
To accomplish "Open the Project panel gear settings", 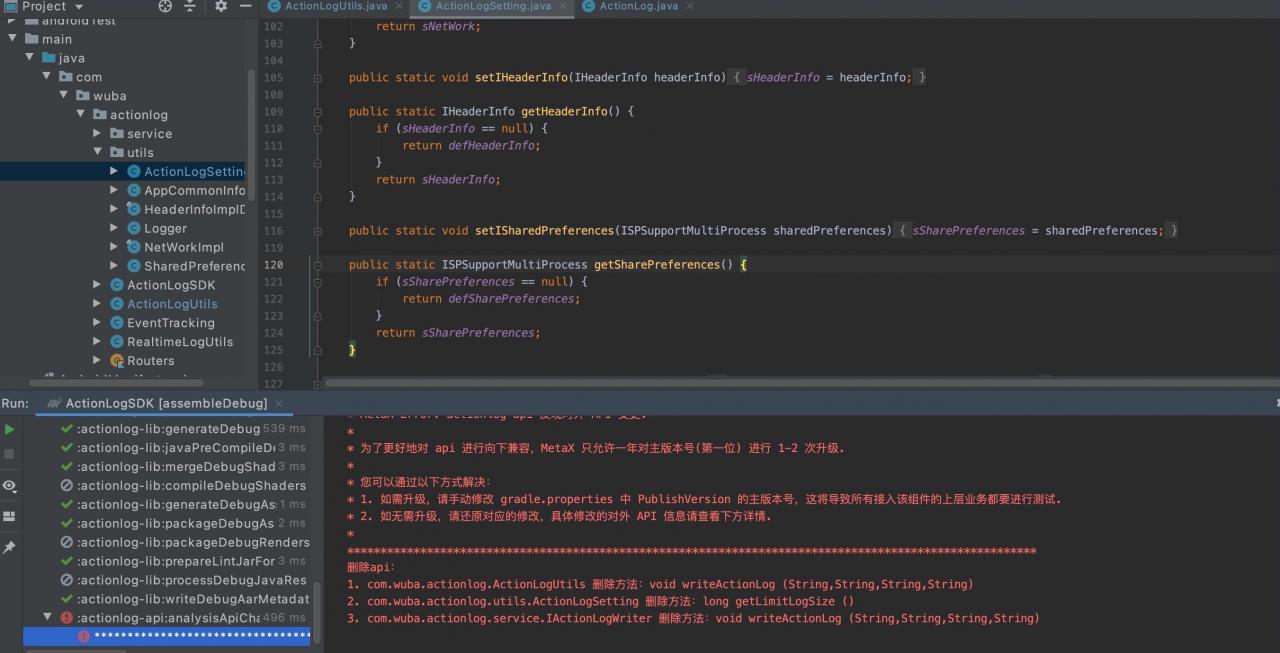I will coord(221,6).
